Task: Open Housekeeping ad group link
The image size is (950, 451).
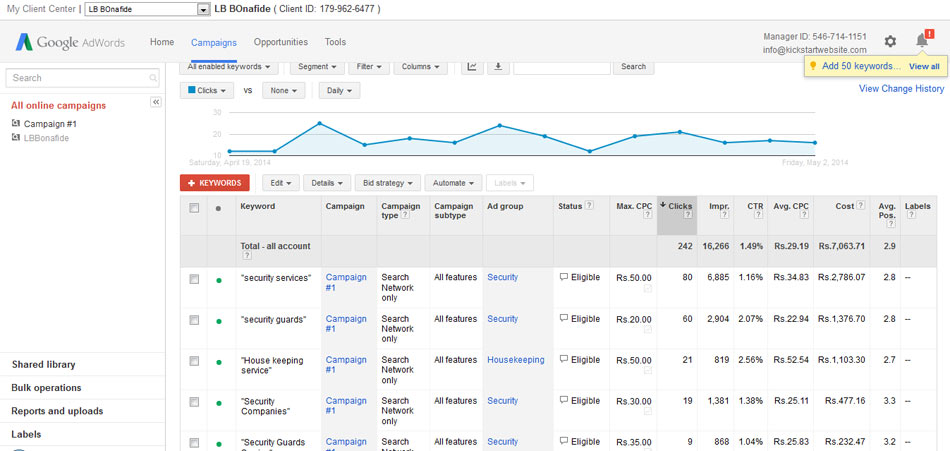Action: [x=516, y=359]
